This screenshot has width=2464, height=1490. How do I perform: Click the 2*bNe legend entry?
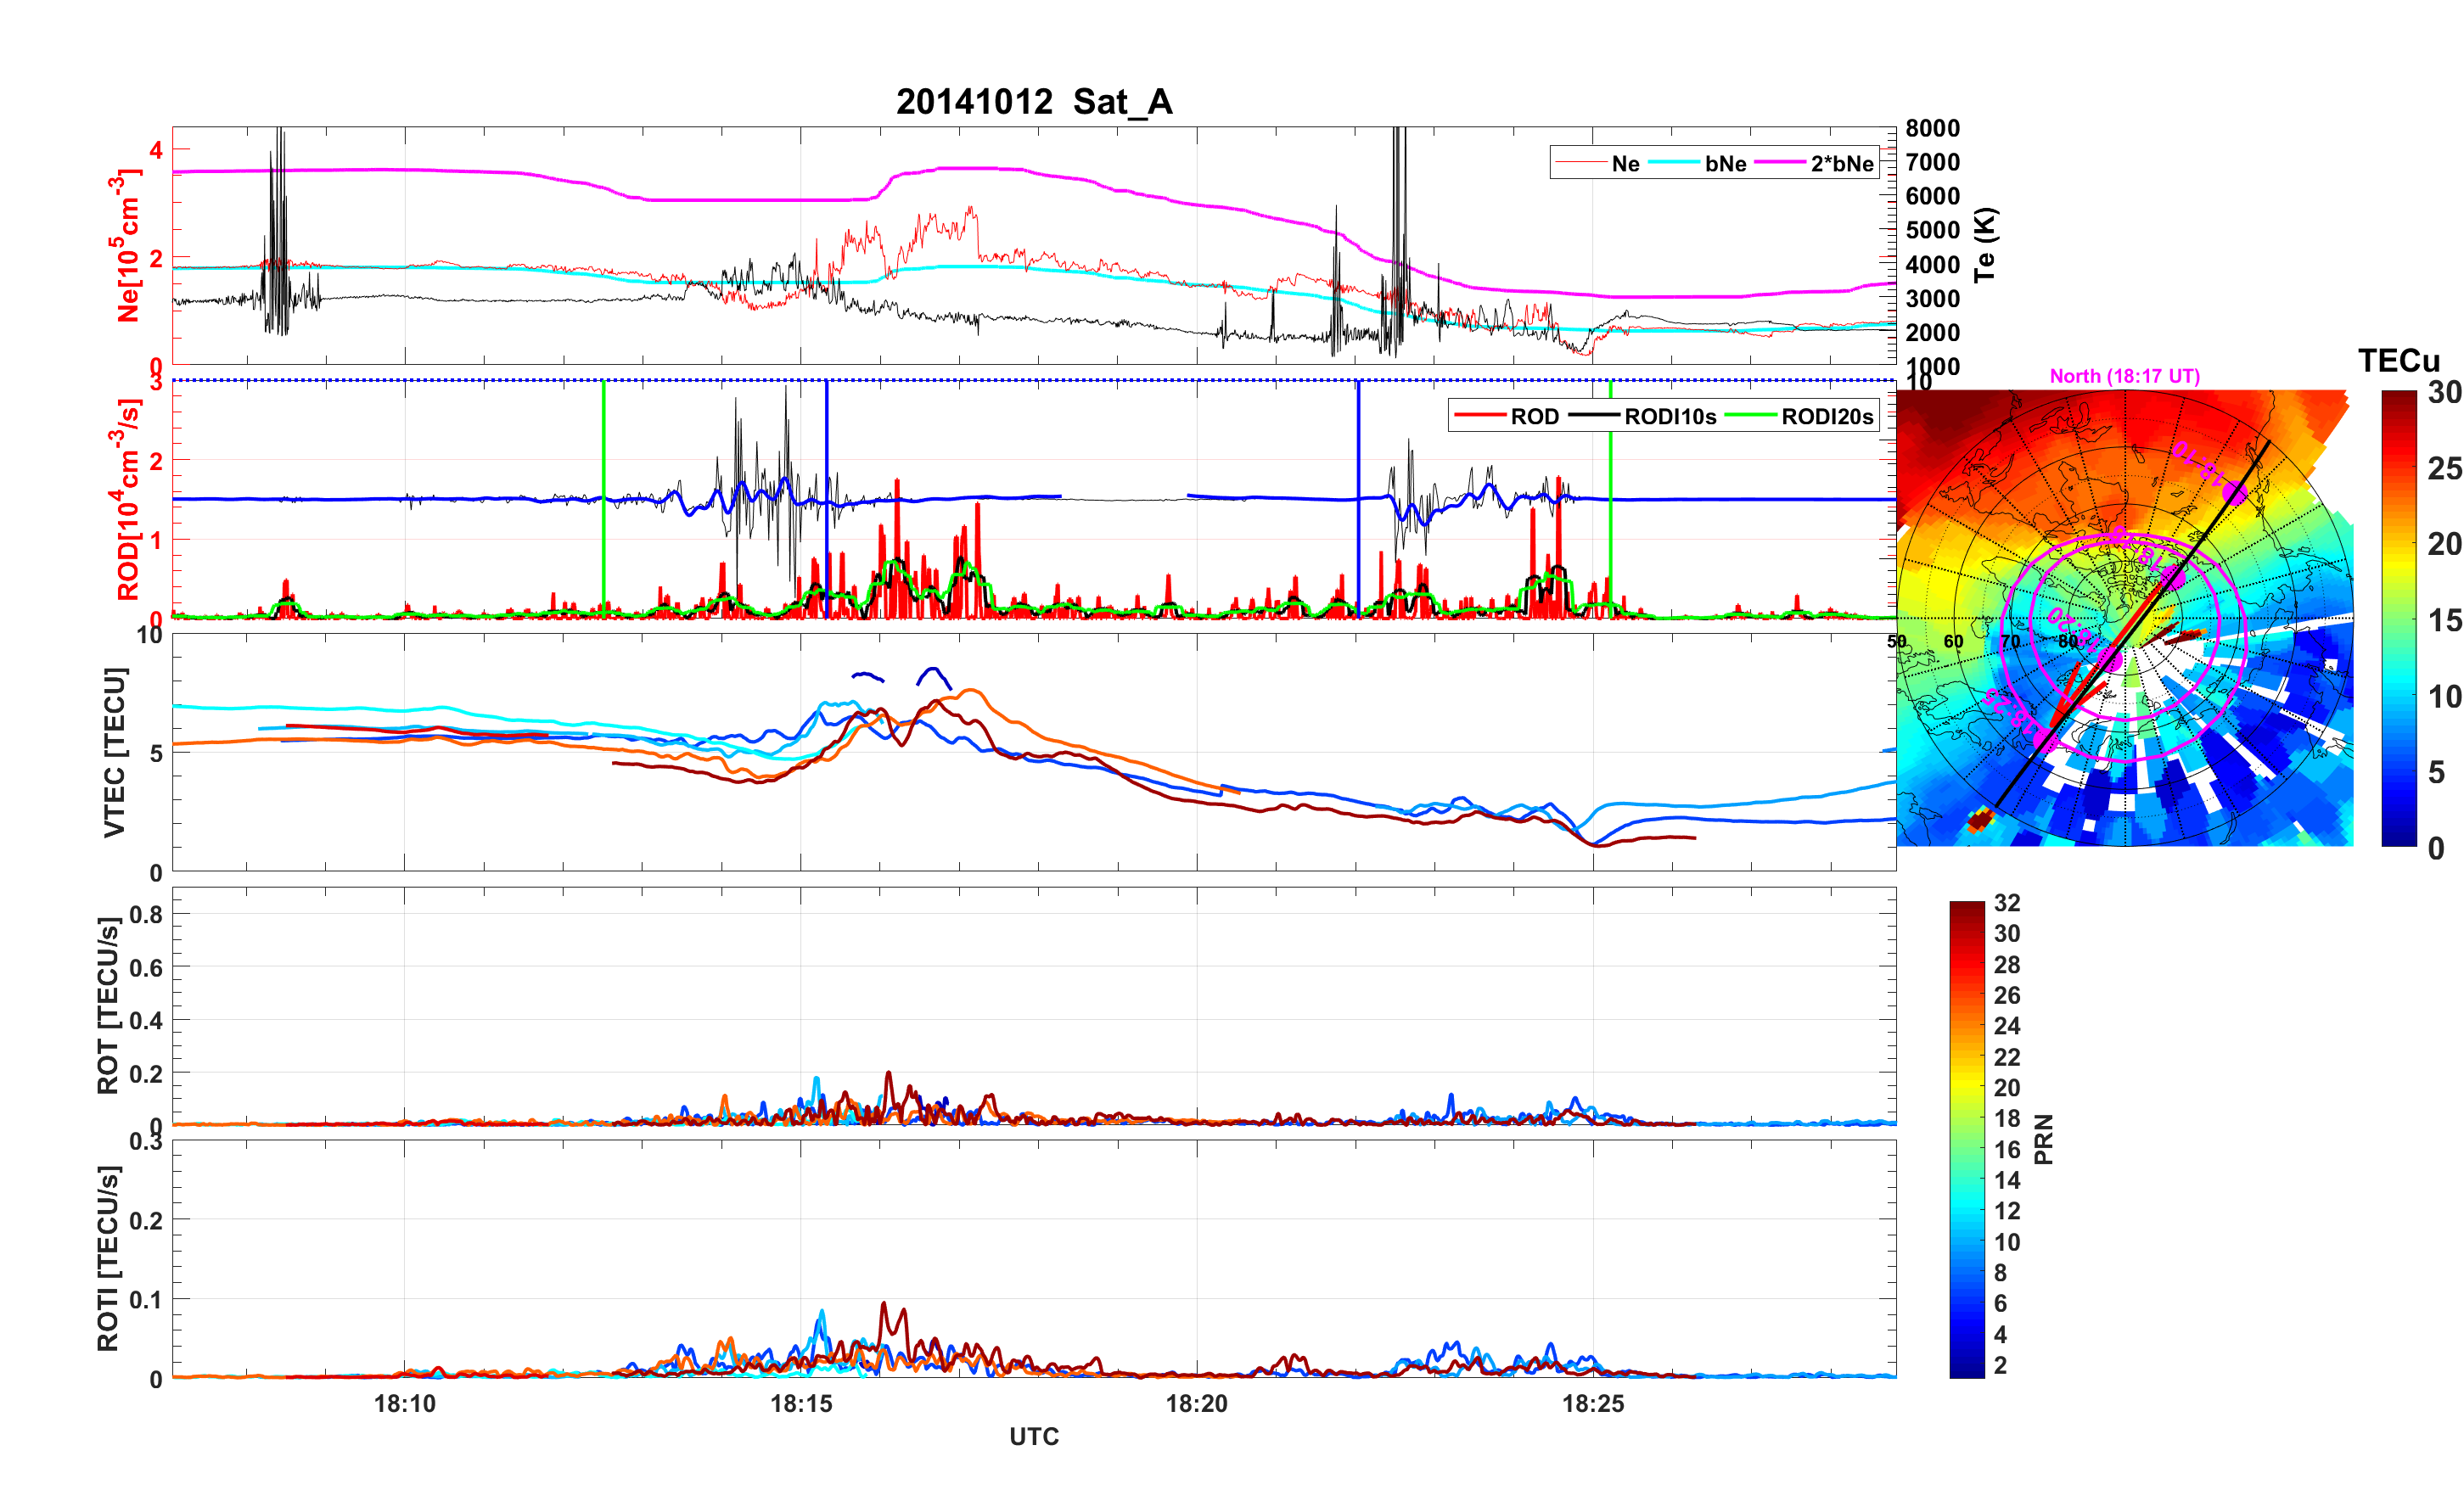click(1841, 164)
